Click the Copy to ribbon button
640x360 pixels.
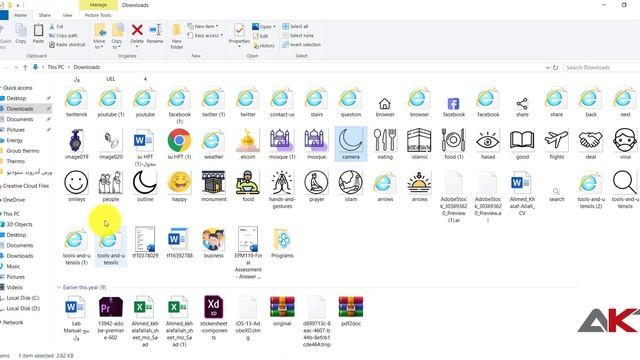coord(117,36)
